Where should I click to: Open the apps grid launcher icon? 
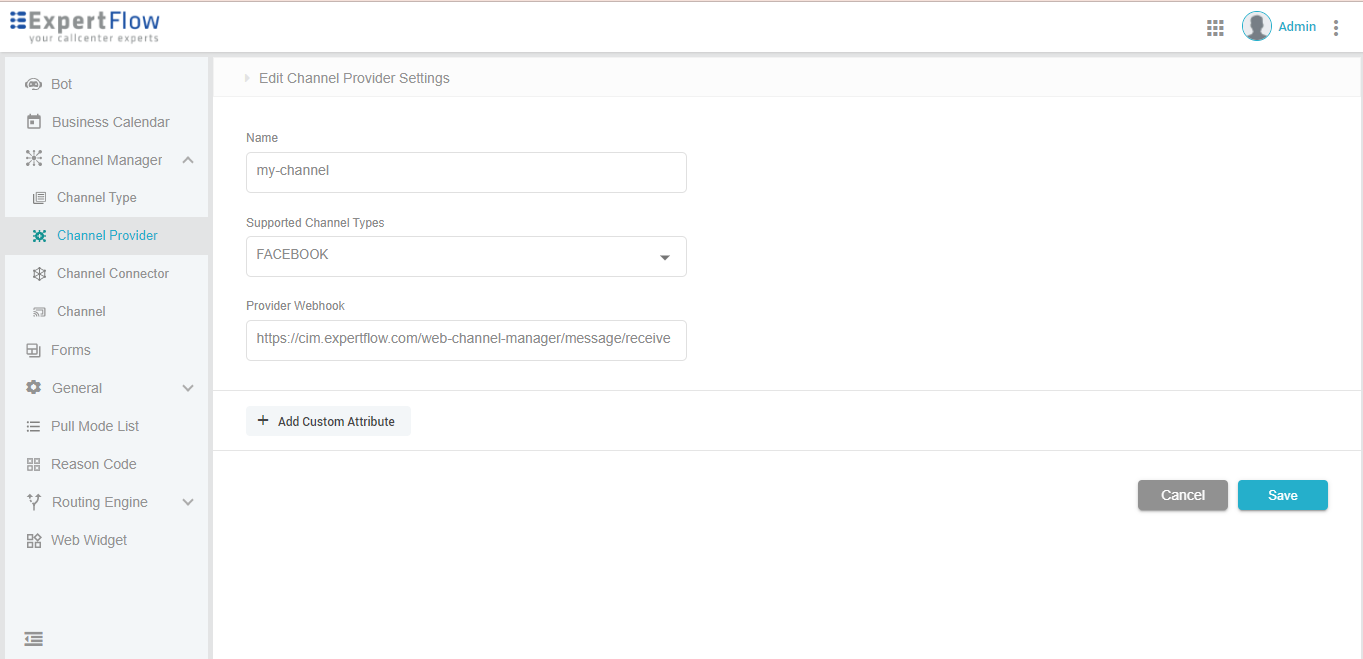click(x=1215, y=27)
